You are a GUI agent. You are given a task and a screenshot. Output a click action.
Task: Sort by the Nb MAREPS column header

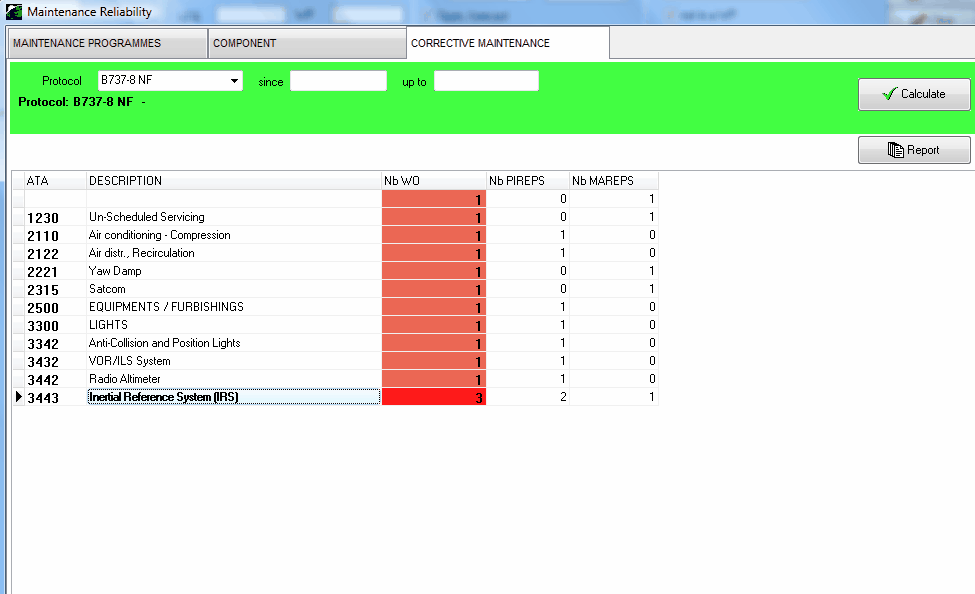pyautogui.click(x=614, y=181)
